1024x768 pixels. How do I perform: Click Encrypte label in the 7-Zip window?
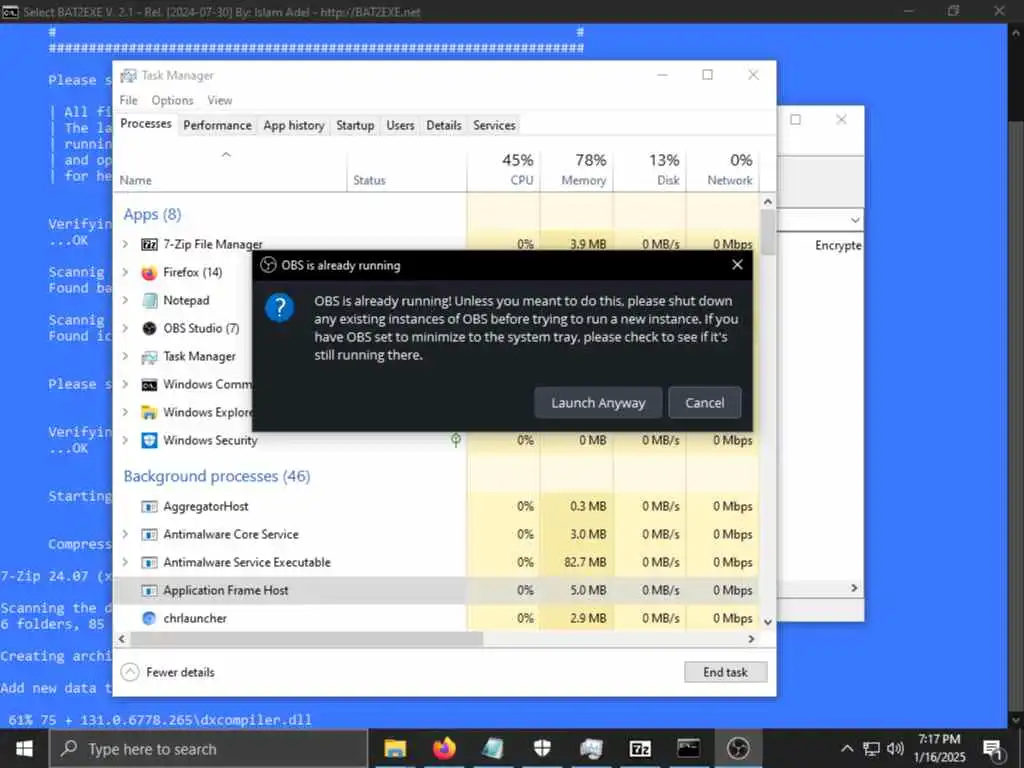pyautogui.click(x=838, y=246)
